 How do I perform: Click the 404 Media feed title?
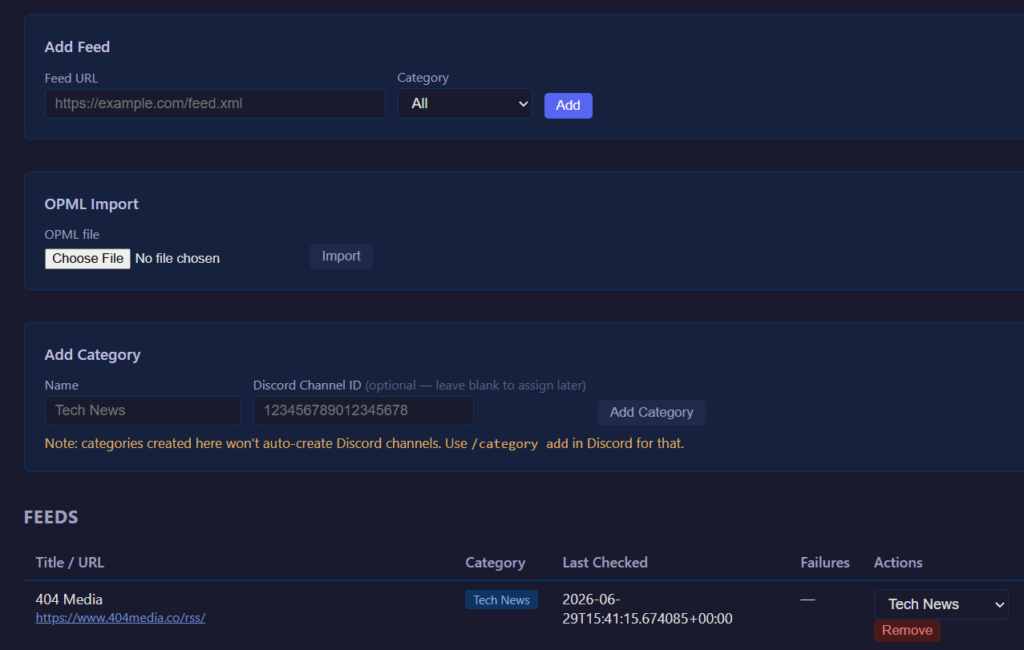[69, 599]
